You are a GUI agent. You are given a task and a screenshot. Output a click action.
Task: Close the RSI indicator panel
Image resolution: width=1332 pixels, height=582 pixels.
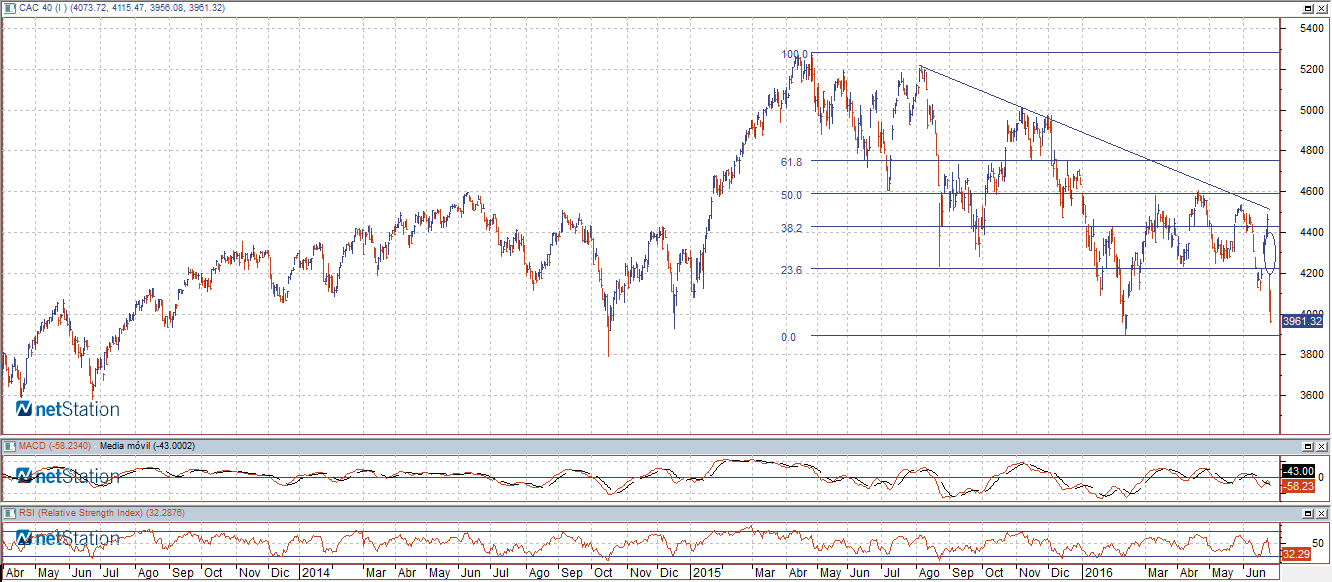tap(1321, 512)
